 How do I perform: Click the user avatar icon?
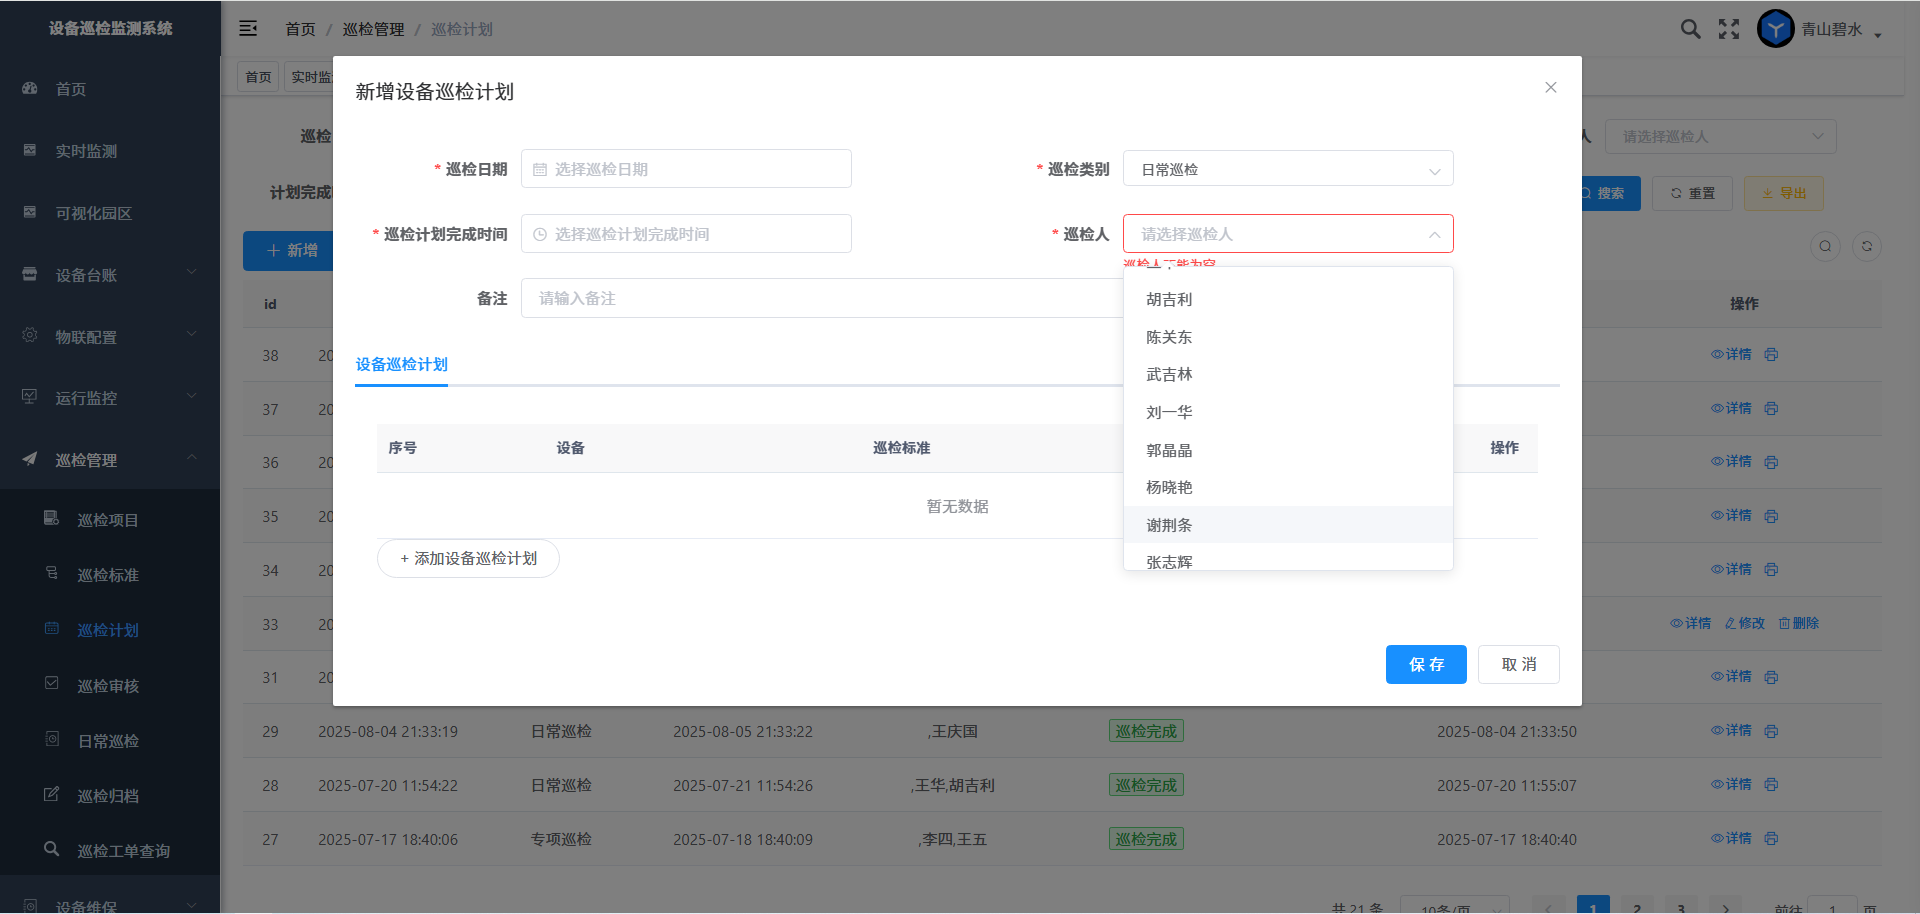(x=1775, y=29)
